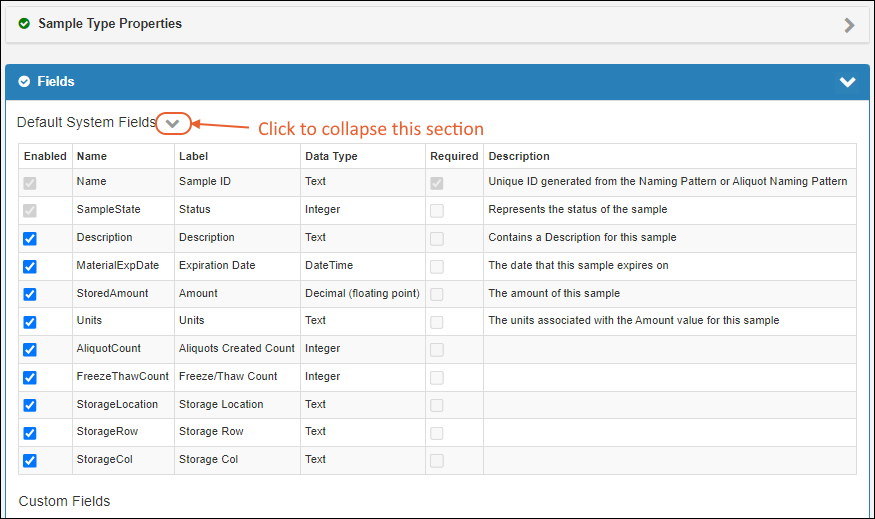Expand the Sample Type Properties panel arrow

click(849, 25)
